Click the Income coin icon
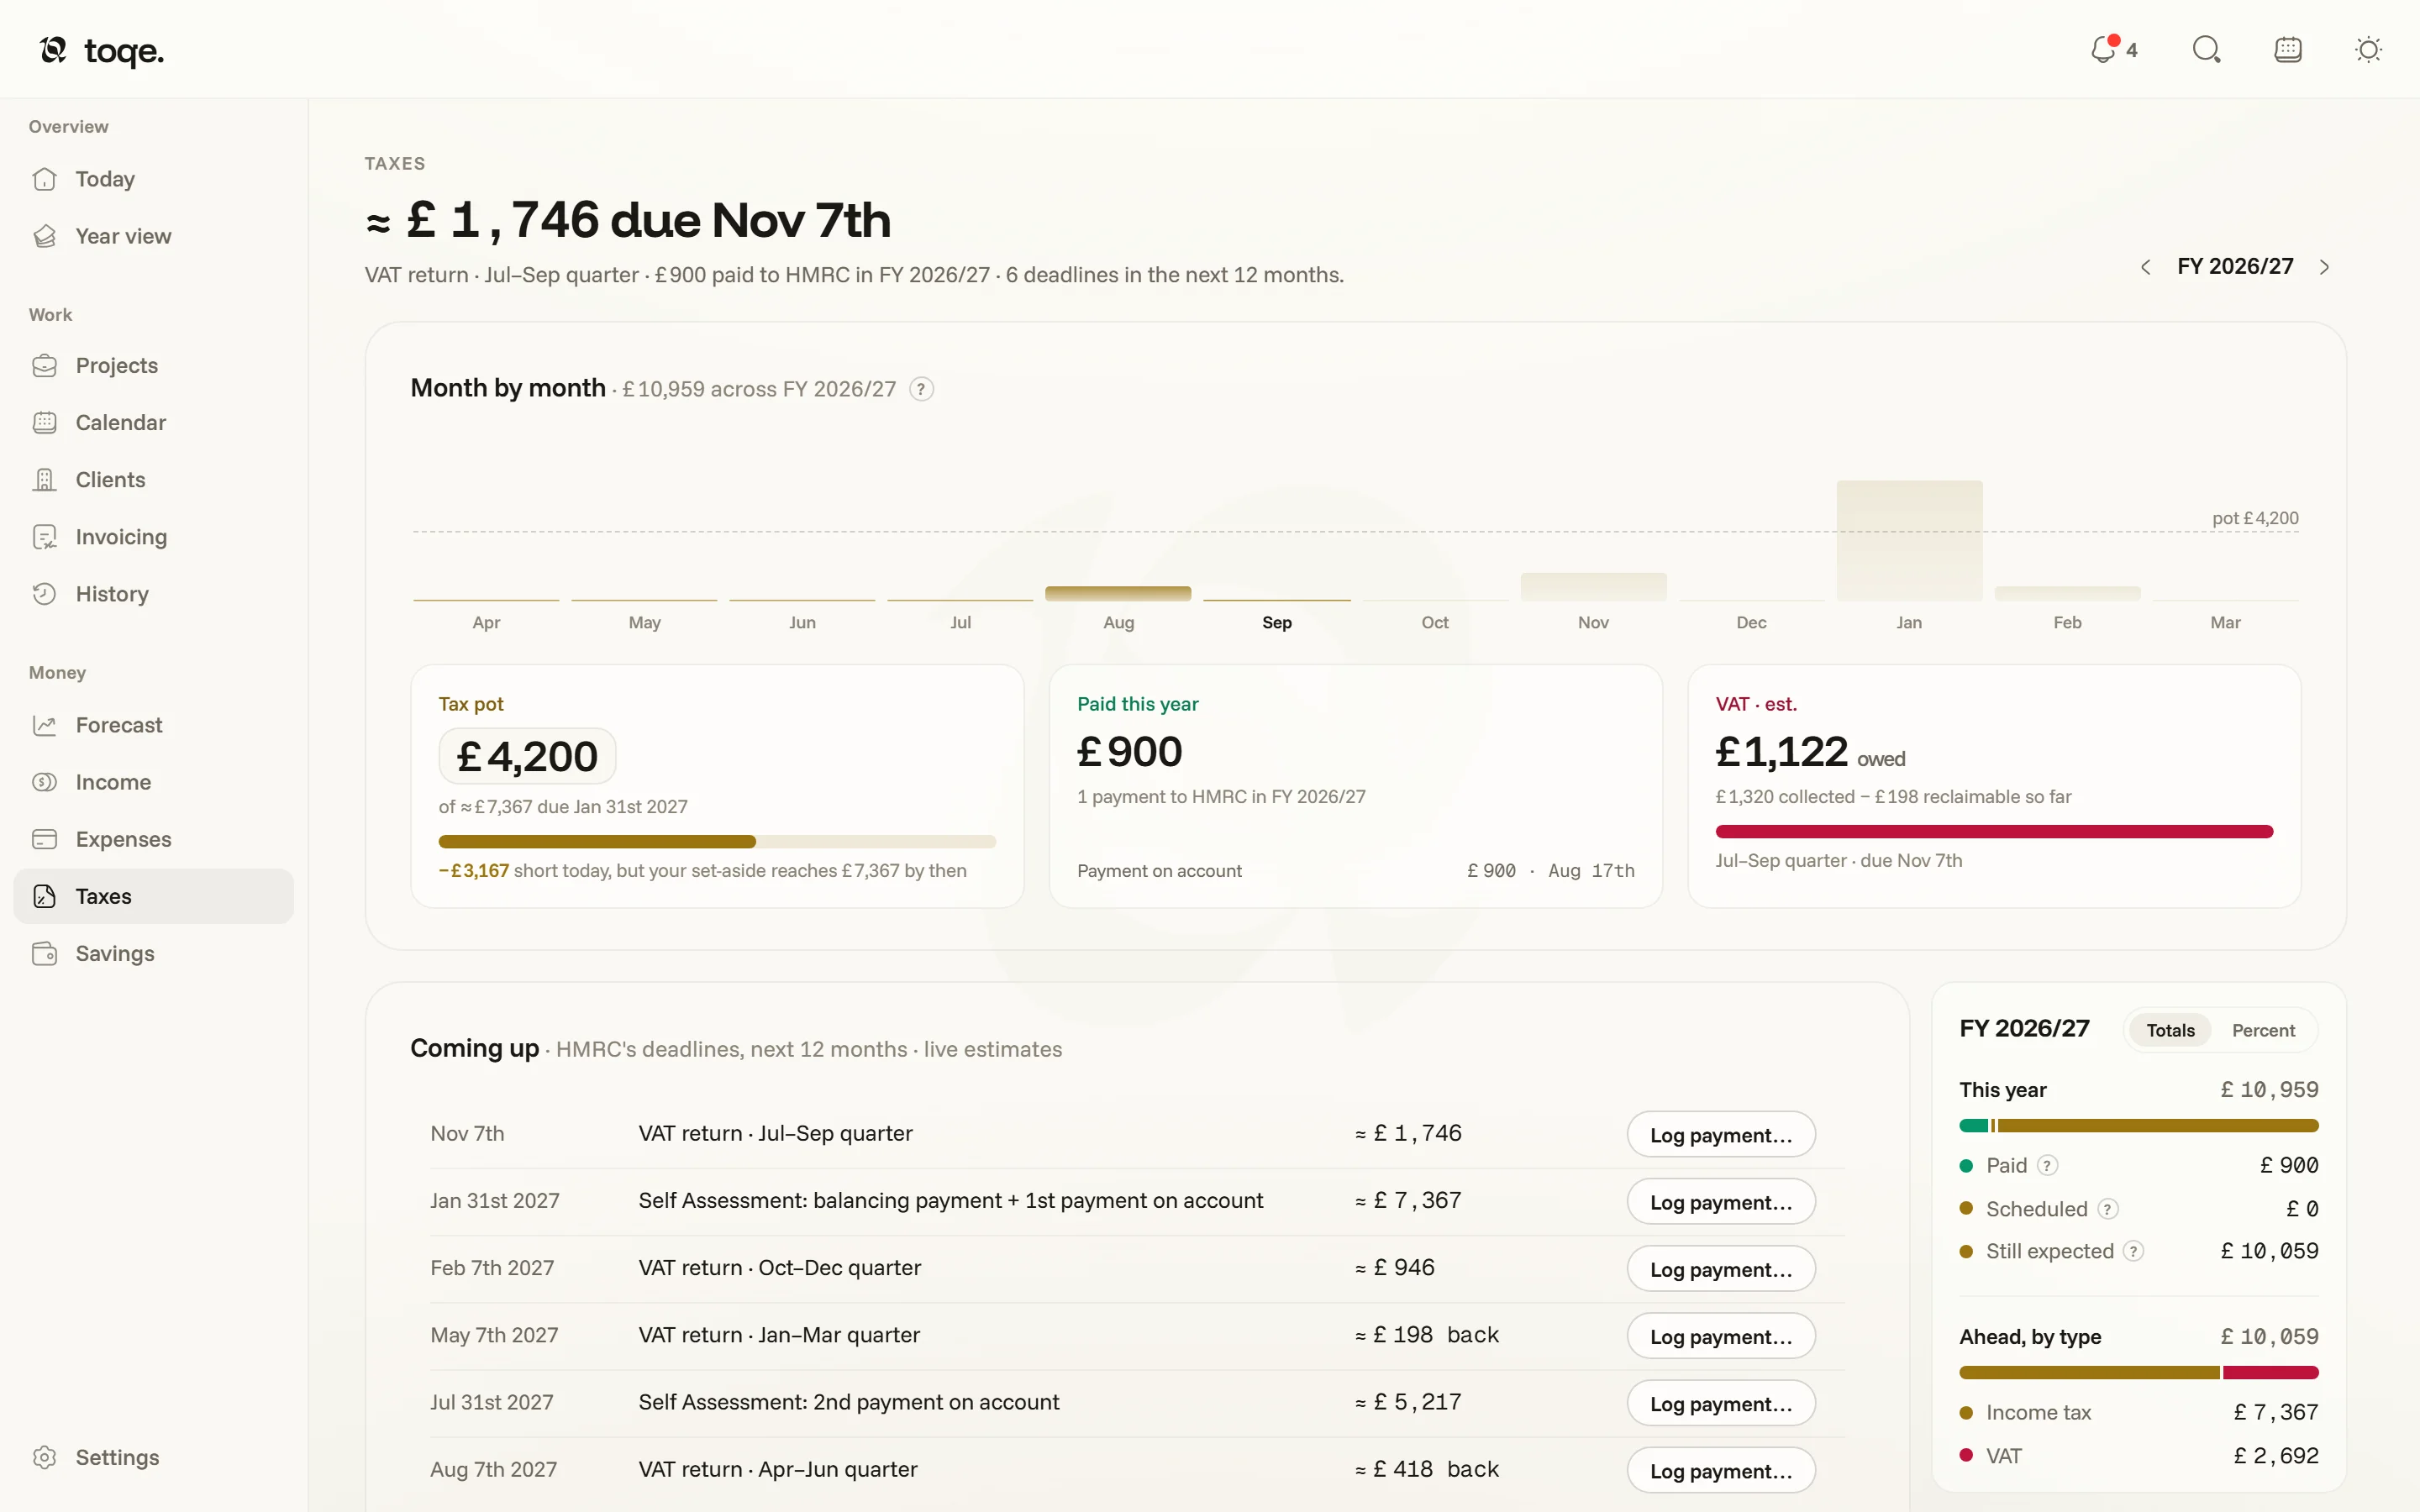The height and width of the screenshot is (1512, 2420). click(x=44, y=782)
